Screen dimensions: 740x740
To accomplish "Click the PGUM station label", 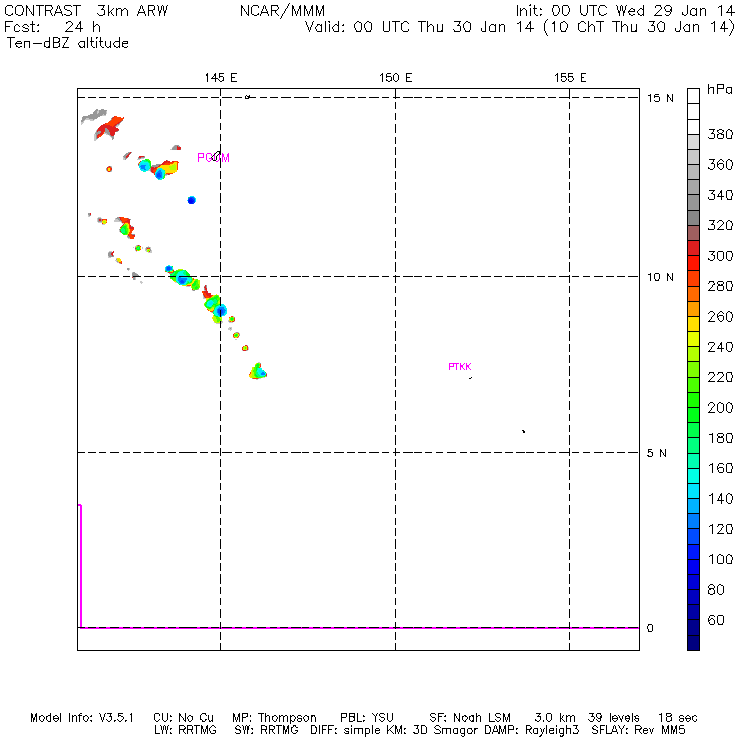I will (x=213, y=158).
